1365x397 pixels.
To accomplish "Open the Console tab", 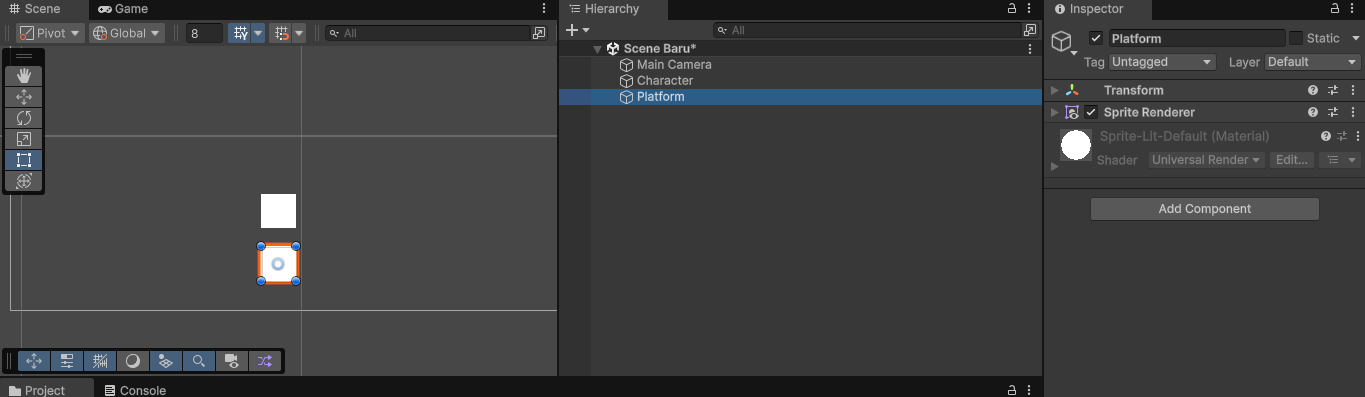I will click(x=135, y=390).
